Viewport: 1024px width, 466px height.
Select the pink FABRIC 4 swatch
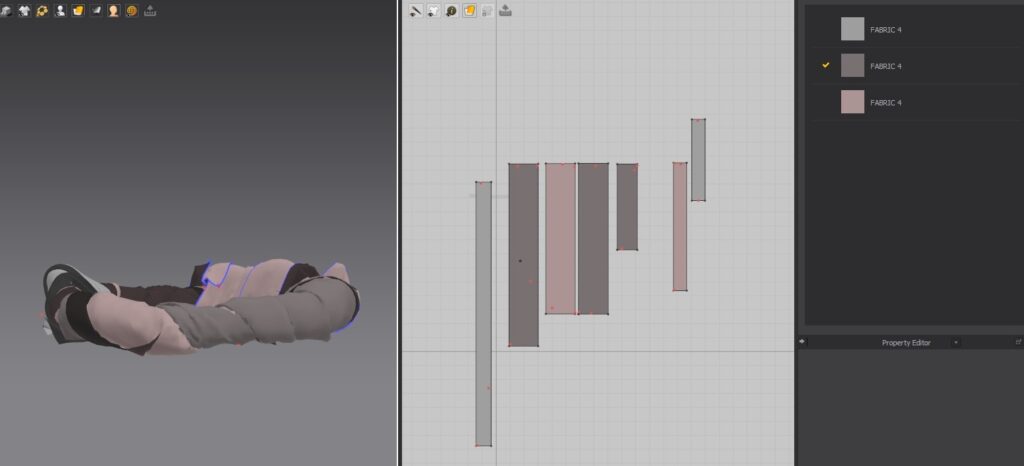[852, 102]
